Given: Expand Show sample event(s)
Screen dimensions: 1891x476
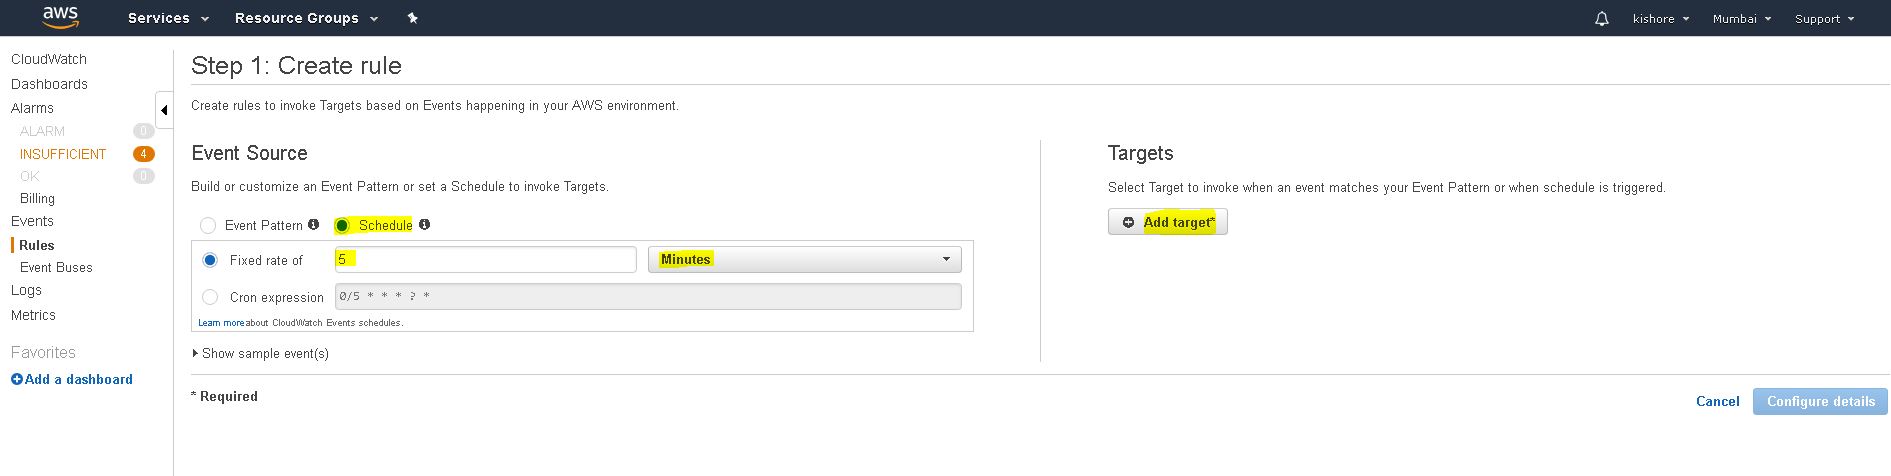Looking at the screenshot, I should pos(260,354).
